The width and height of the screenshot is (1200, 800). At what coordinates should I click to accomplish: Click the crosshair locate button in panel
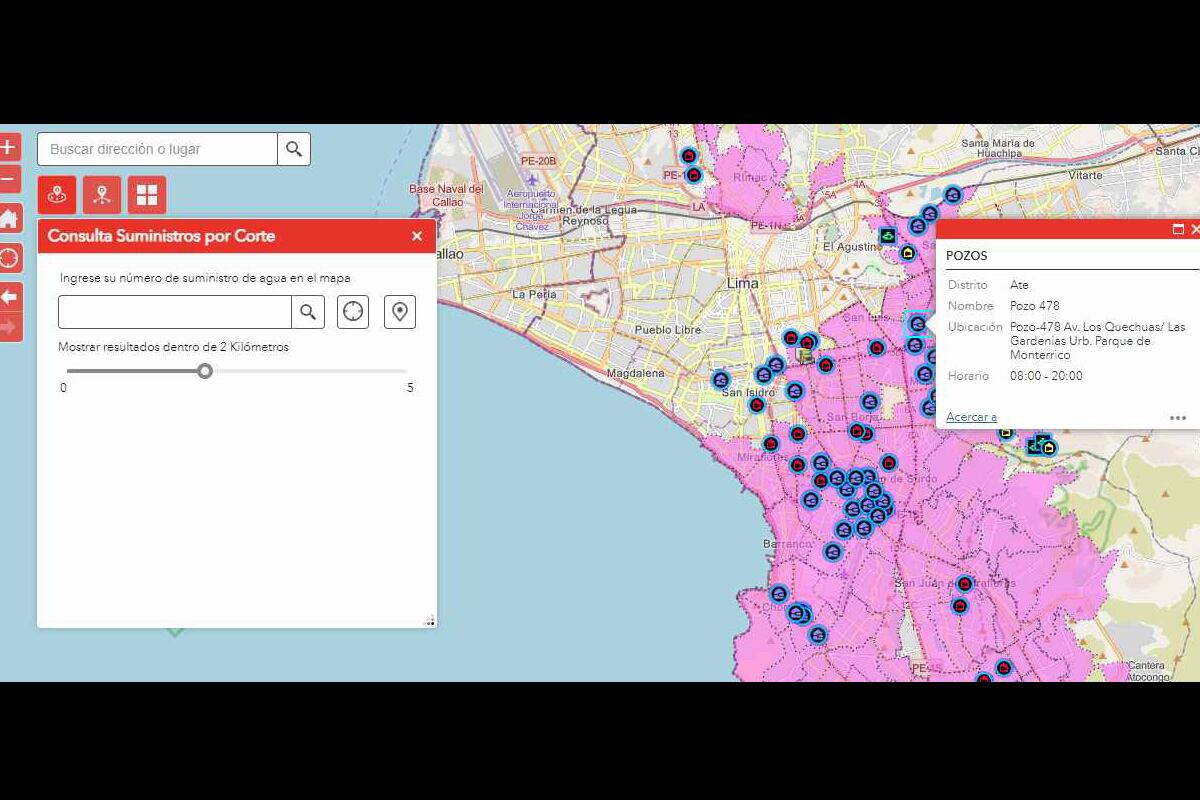point(353,312)
